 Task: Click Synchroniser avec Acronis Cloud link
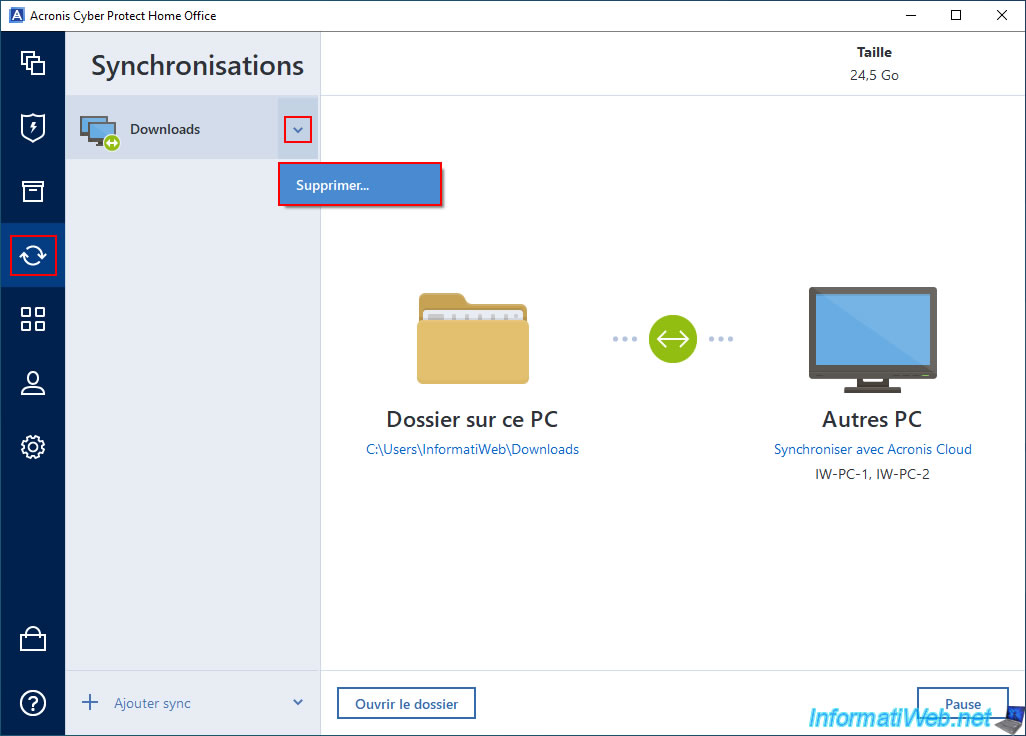(872, 450)
